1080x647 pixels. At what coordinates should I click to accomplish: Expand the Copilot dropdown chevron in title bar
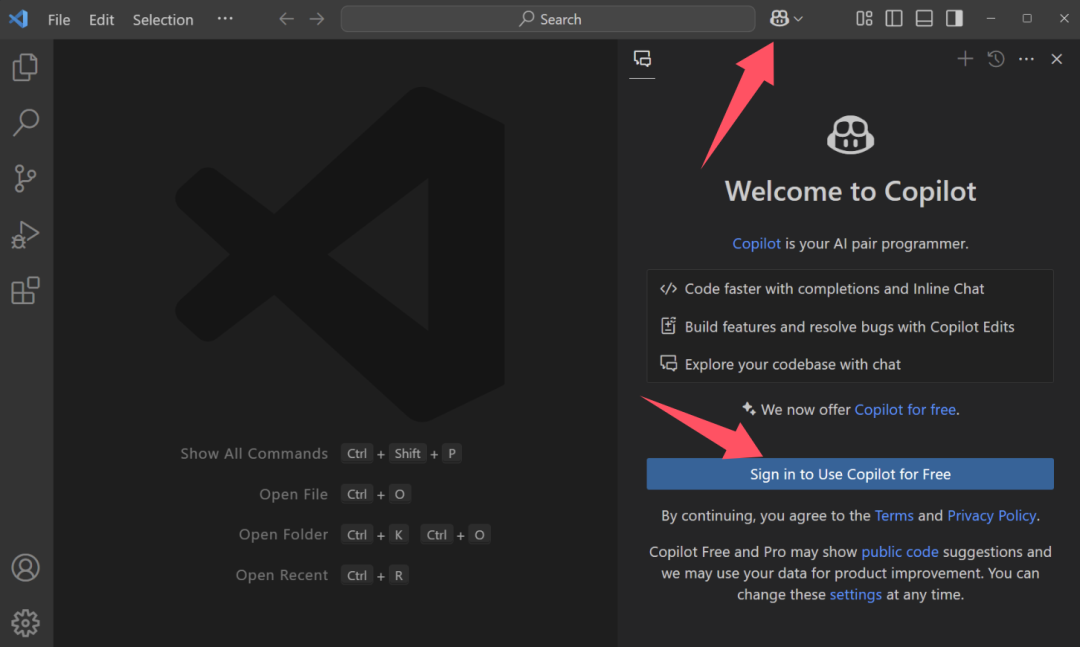[798, 19]
